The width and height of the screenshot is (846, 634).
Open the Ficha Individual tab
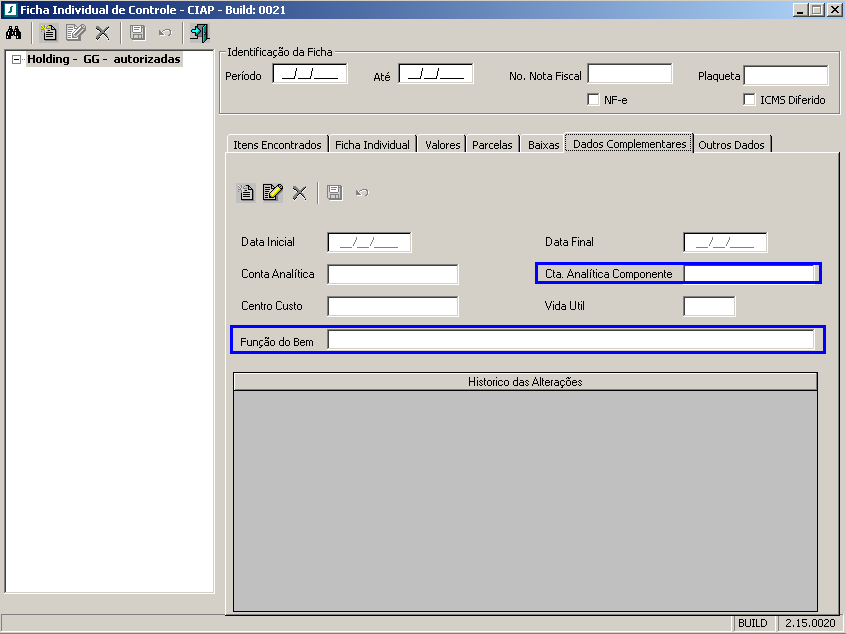(x=372, y=145)
